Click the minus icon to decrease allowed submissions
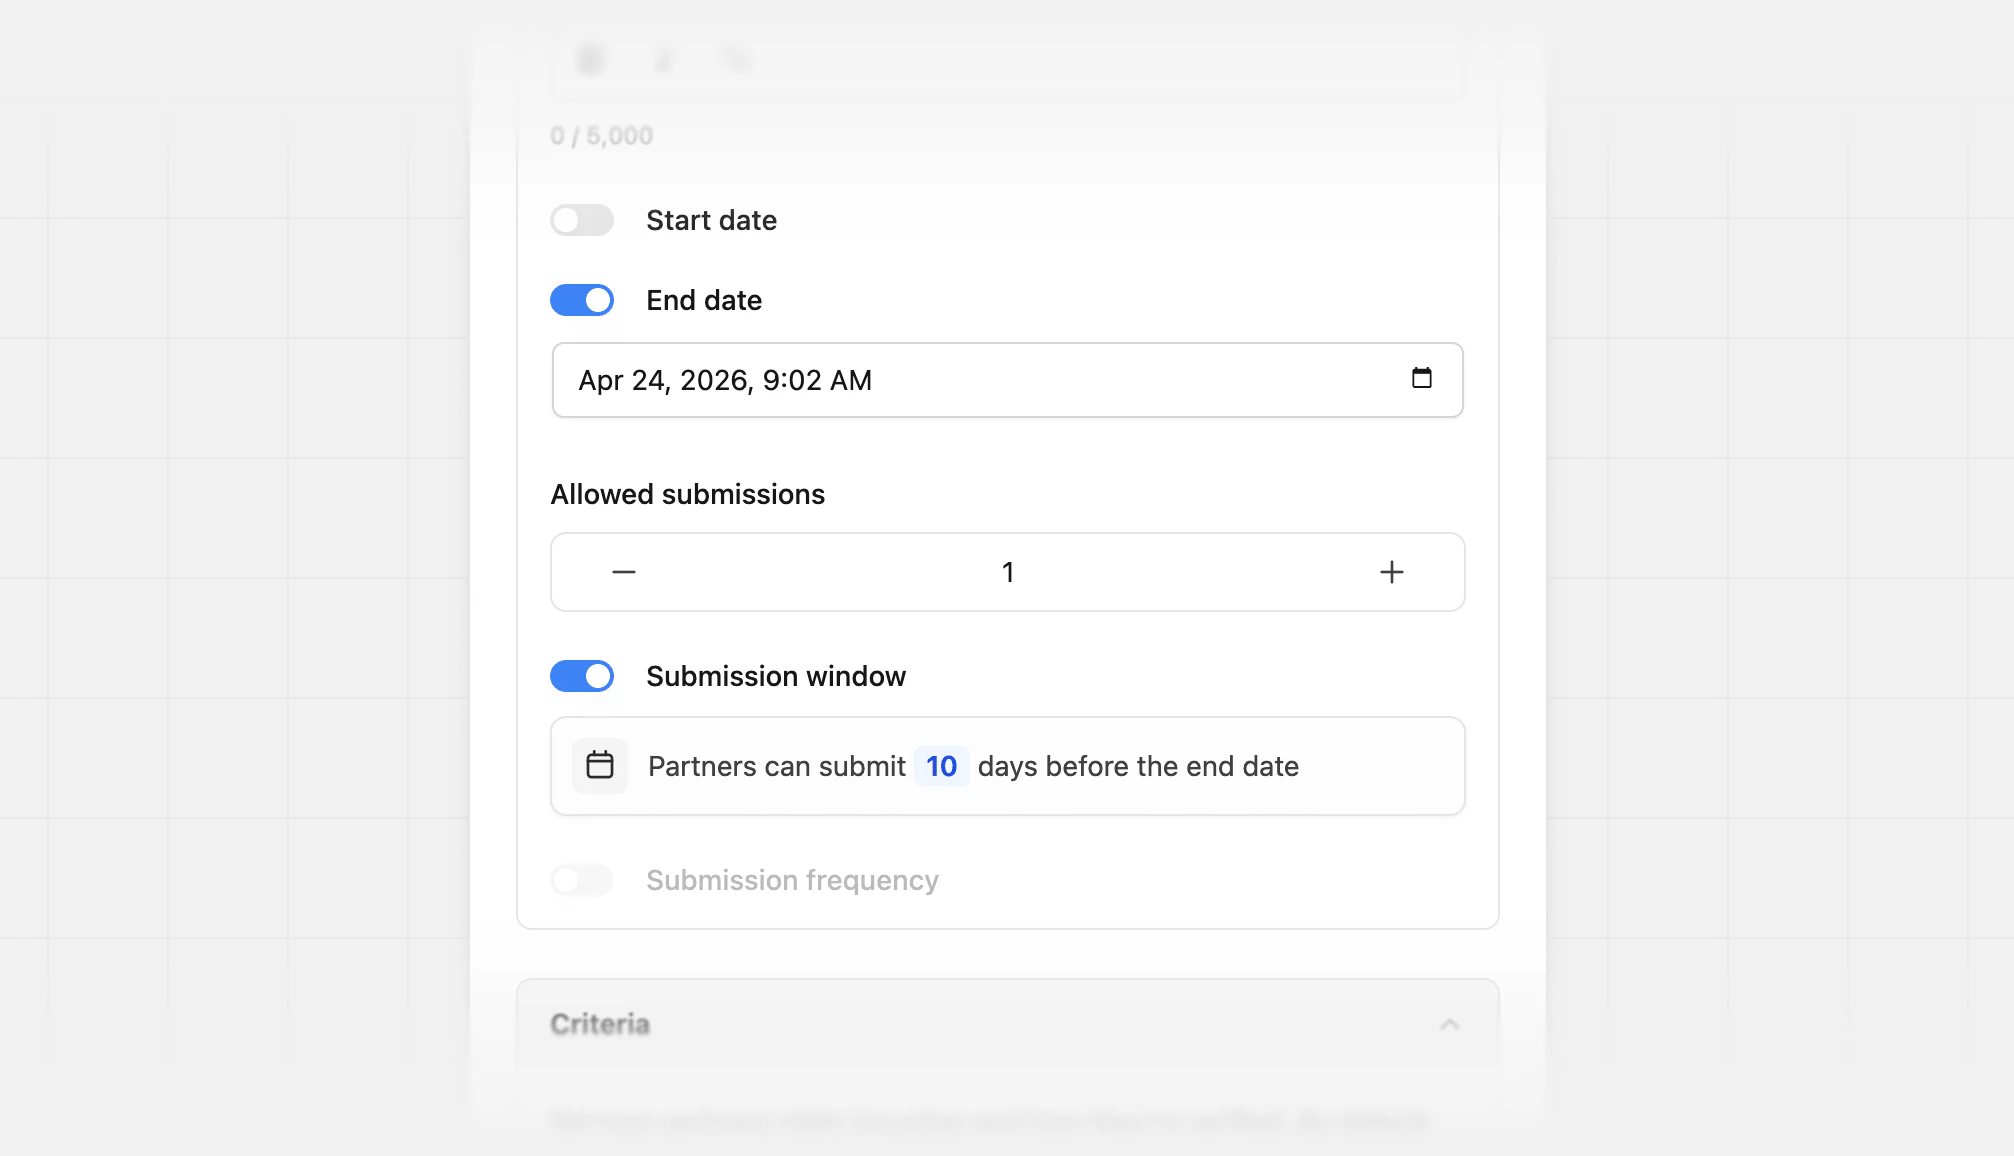Viewport: 2014px width, 1156px height. (623, 571)
